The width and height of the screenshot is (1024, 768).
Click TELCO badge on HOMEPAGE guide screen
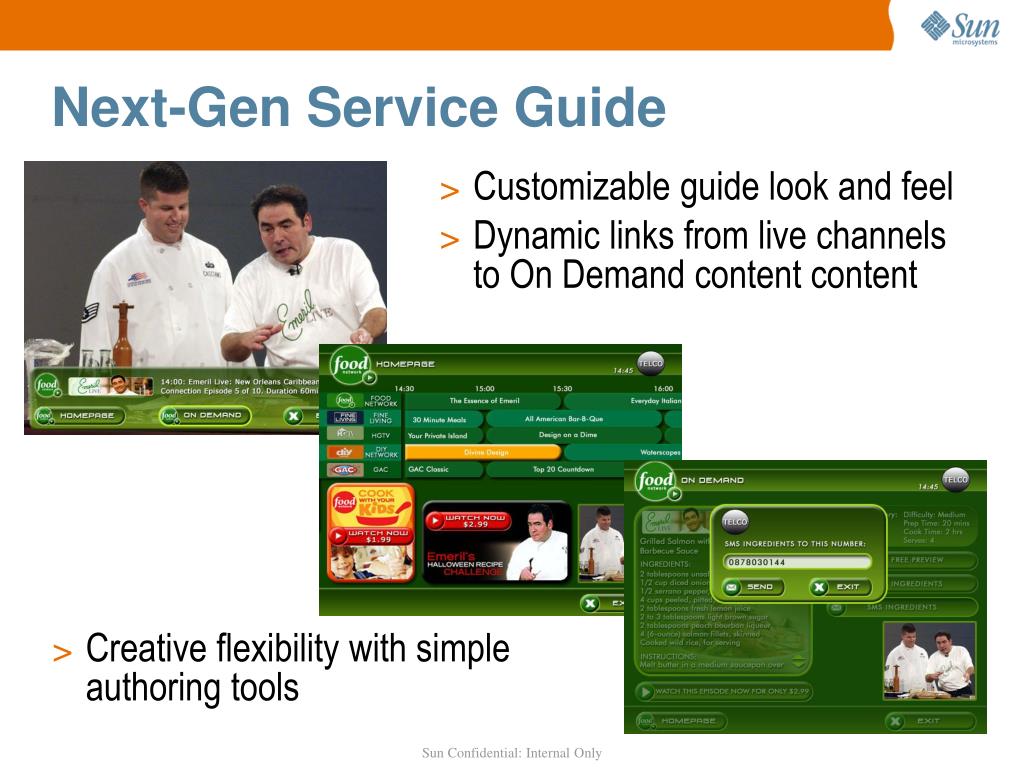point(650,363)
